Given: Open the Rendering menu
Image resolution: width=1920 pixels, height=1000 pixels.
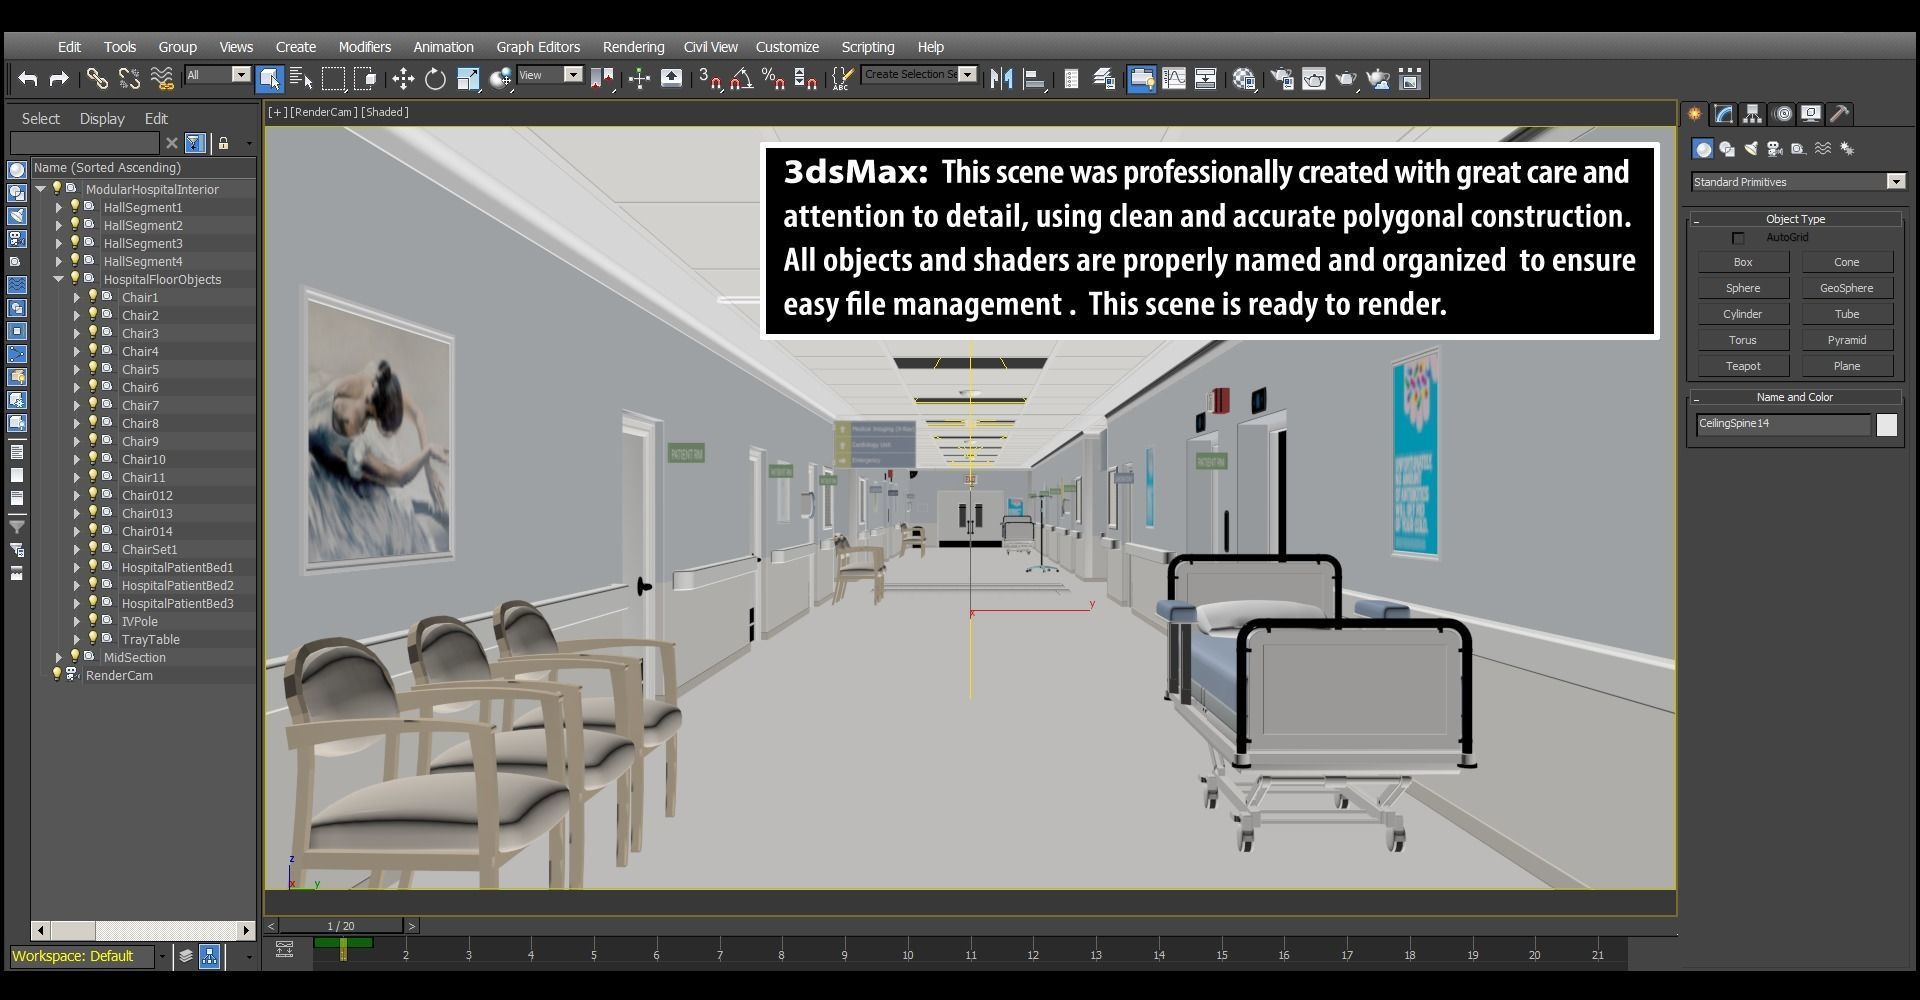Looking at the screenshot, I should tap(633, 47).
